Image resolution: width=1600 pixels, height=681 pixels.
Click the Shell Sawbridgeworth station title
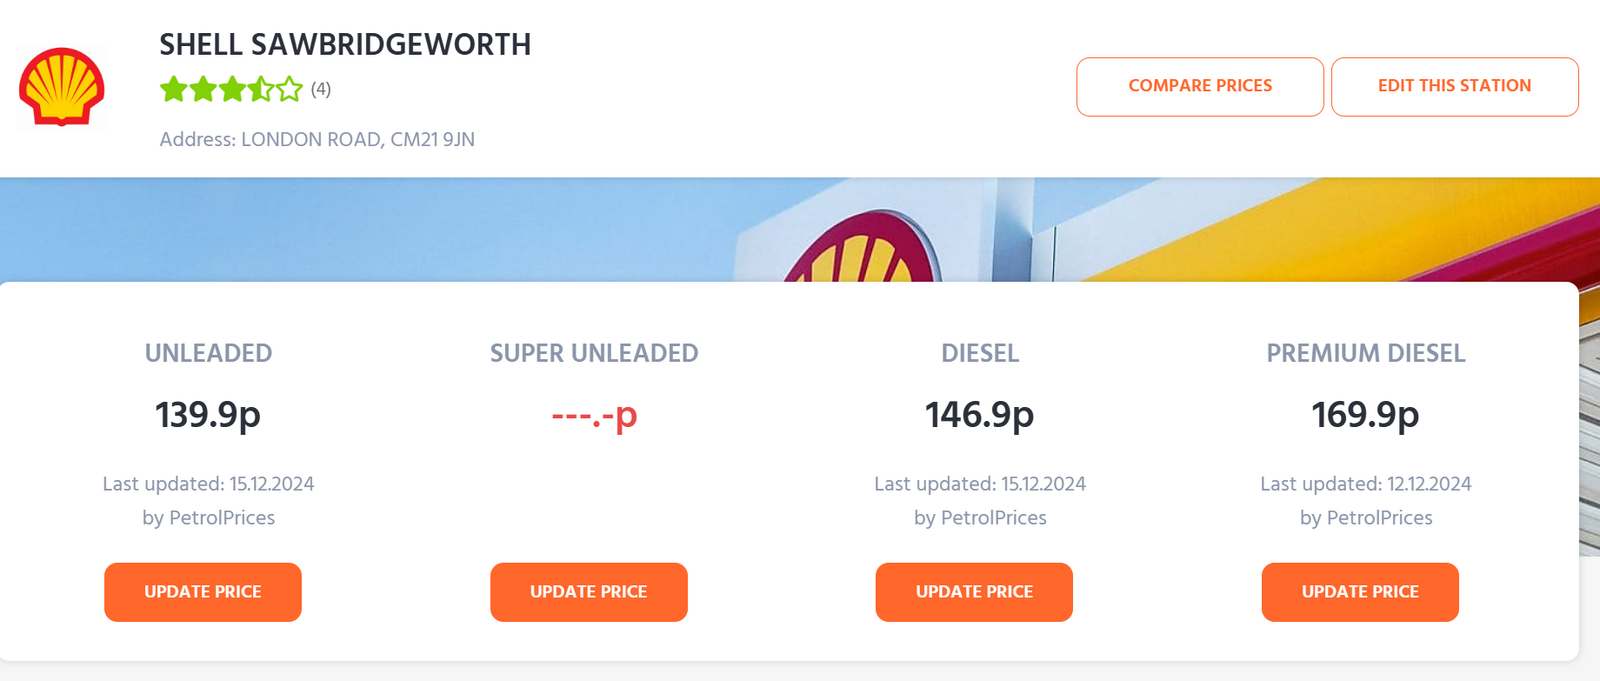(x=345, y=45)
